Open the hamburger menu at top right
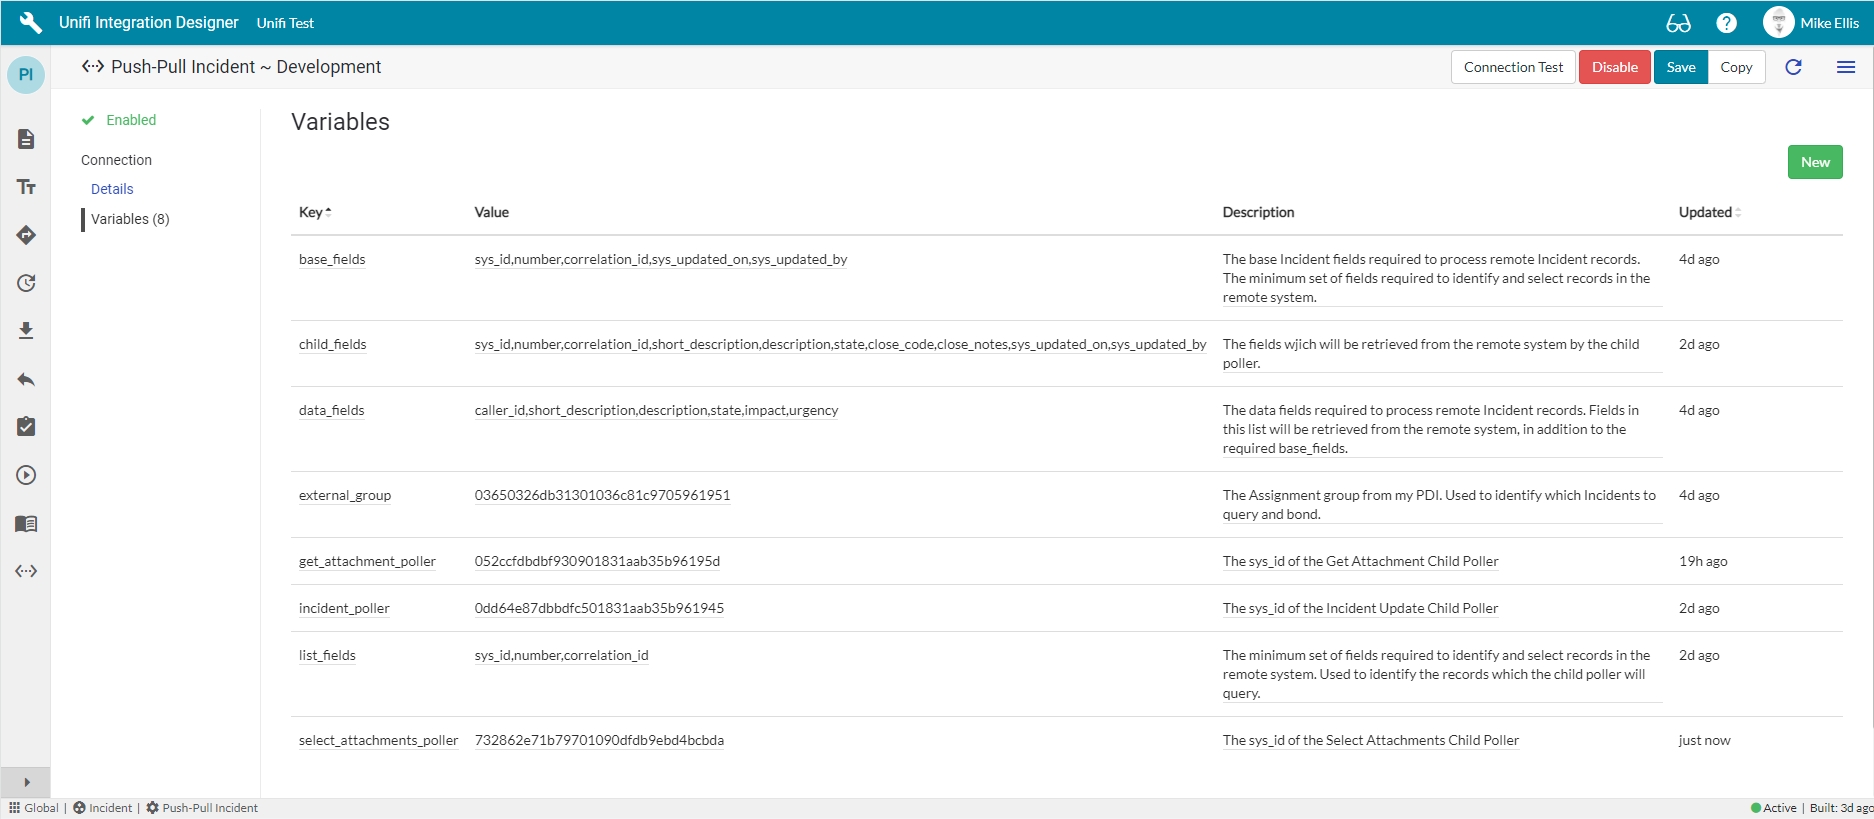Screen dimensions: 1874x819 [1846, 67]
